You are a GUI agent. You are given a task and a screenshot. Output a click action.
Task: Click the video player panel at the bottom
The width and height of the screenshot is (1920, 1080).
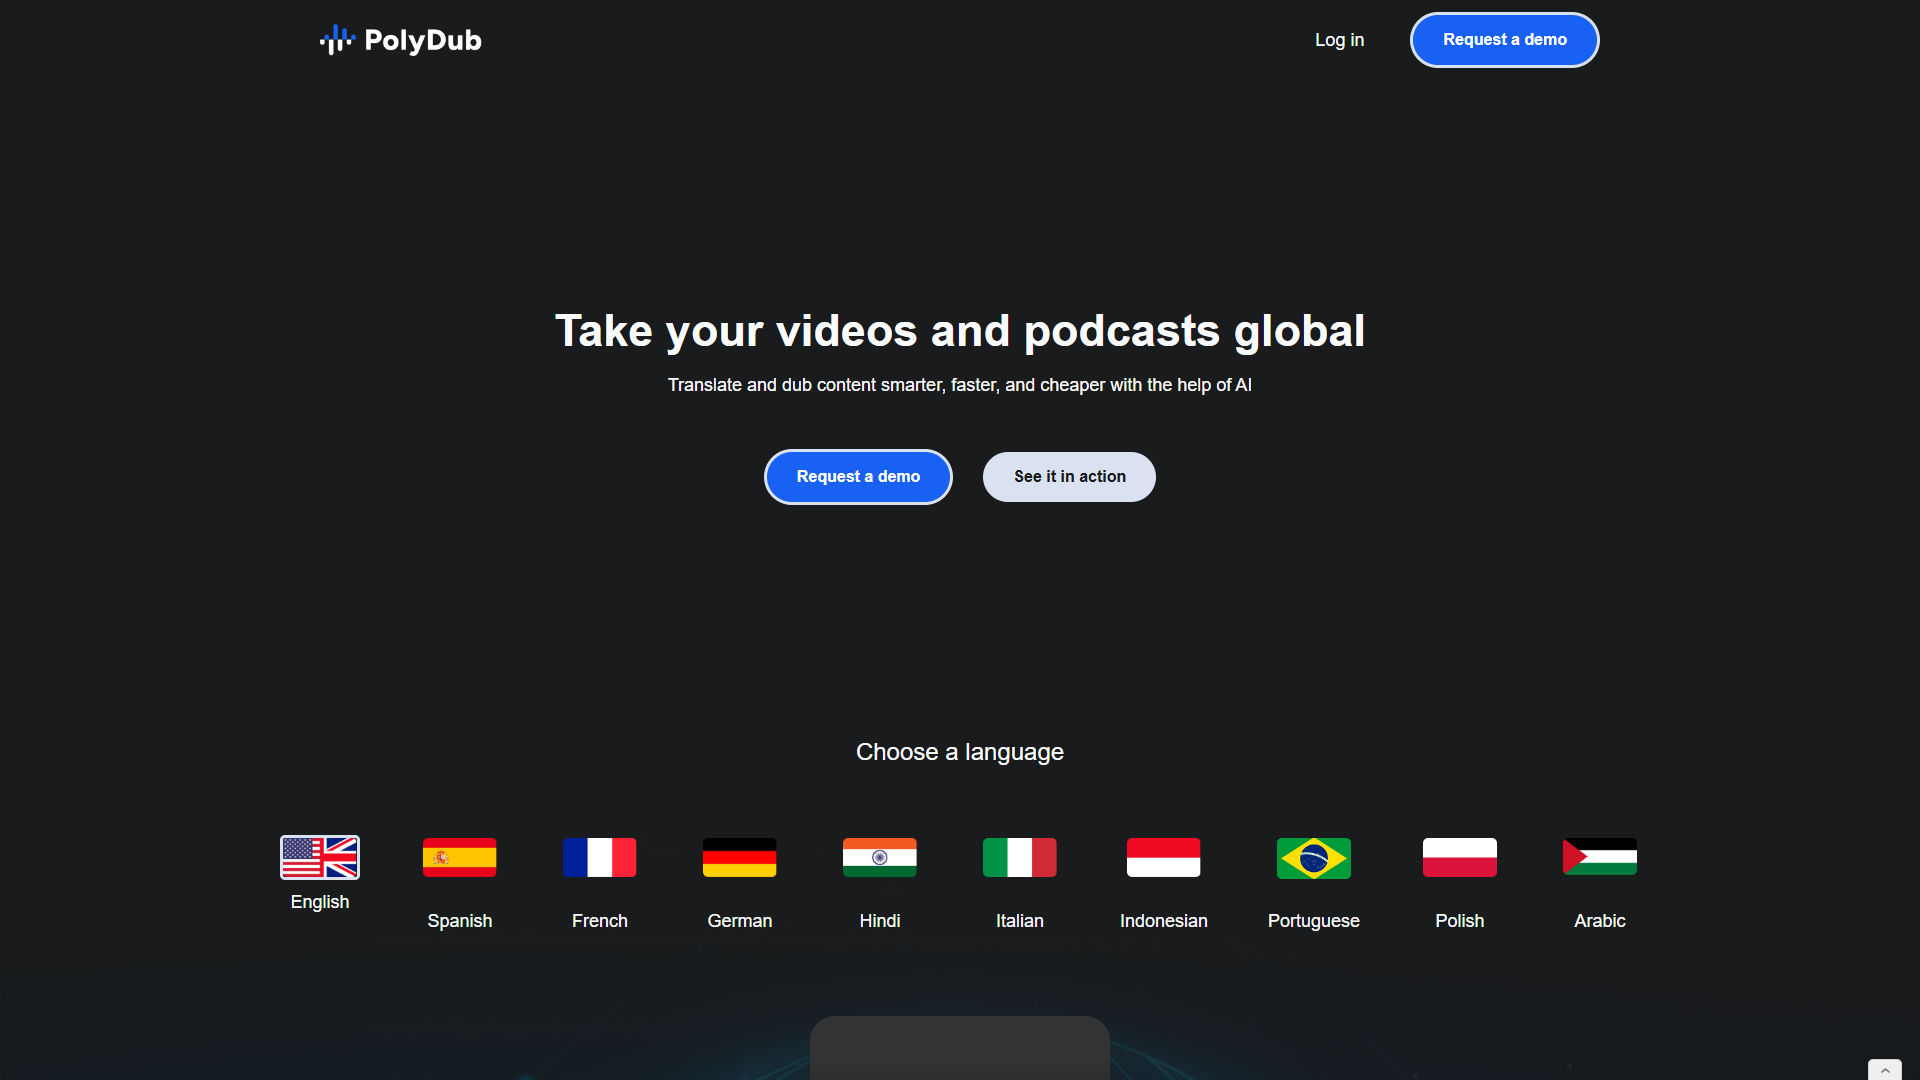tap(960, 1048)
